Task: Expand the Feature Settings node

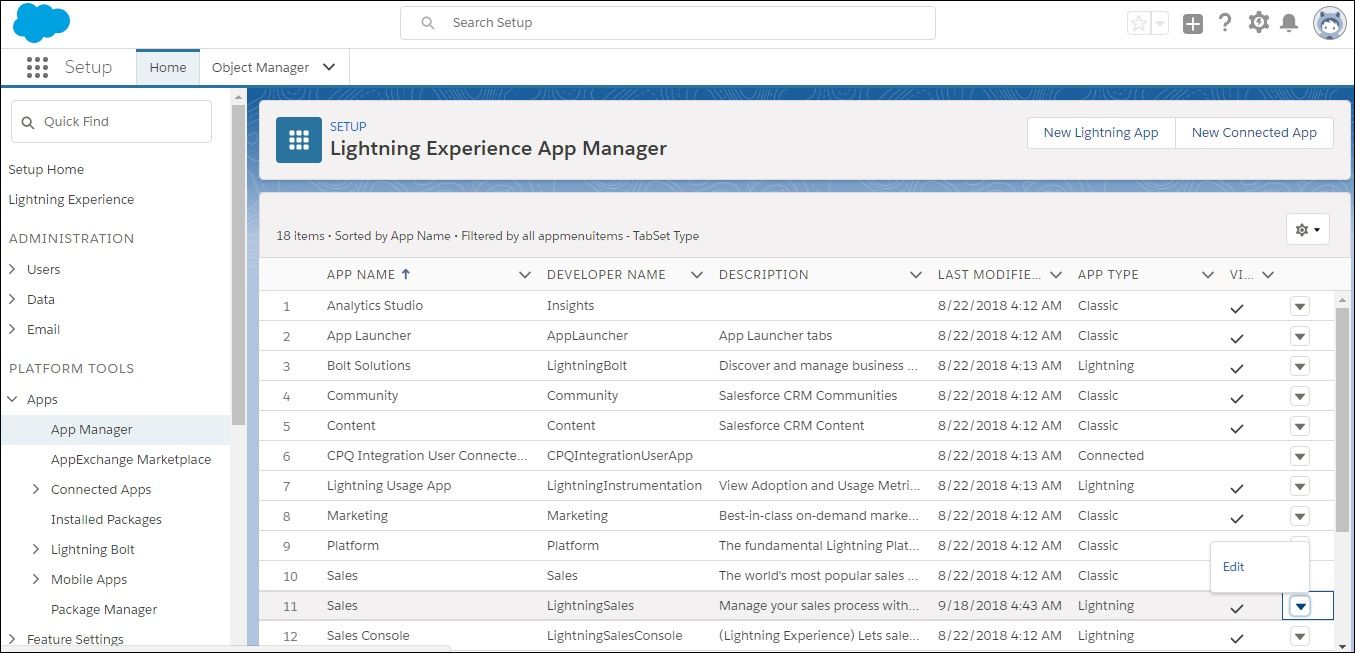Action: coord(12,639)
